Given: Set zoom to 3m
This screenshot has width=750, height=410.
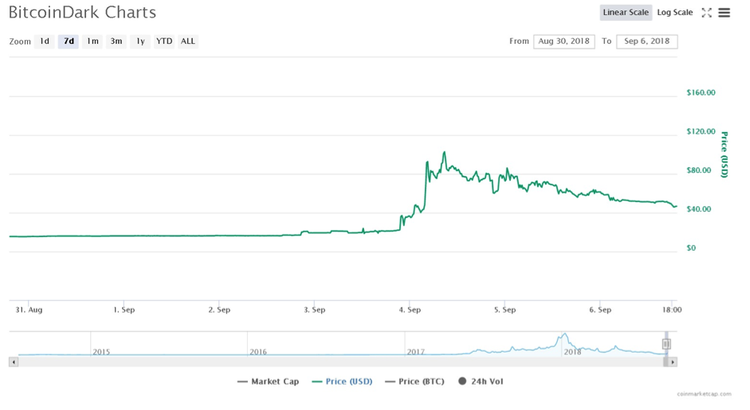Looking at the screenshot, I should pyautogui.click(x=116, y=41).
